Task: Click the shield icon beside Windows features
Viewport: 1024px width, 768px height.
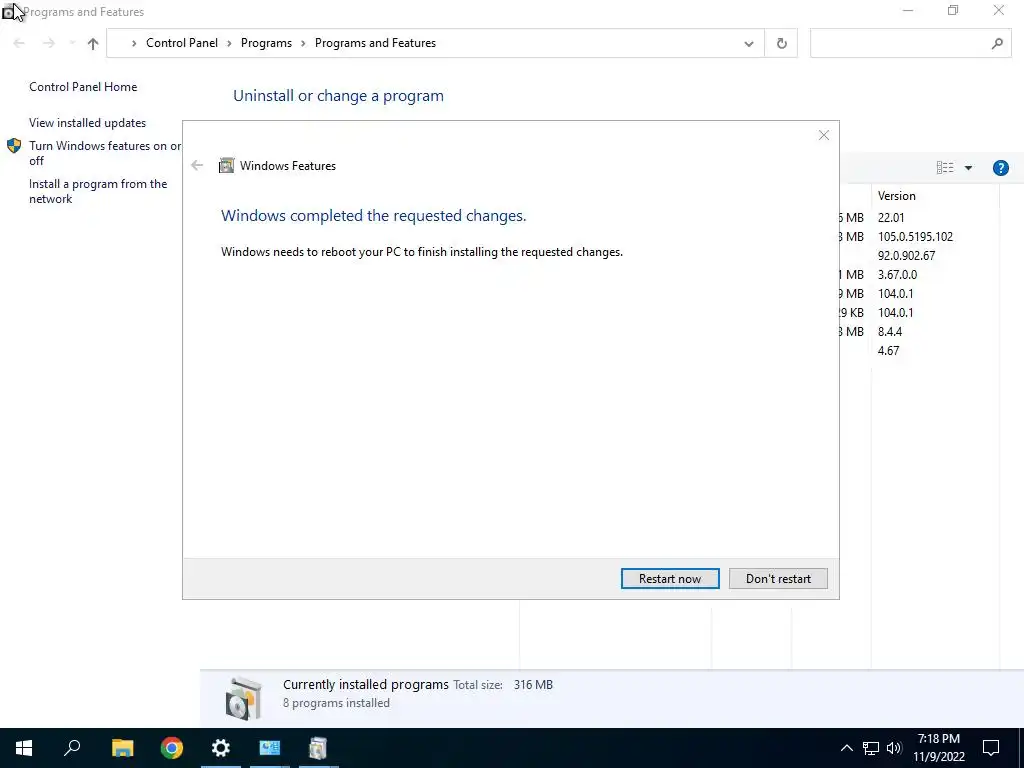Action: click(14, 146)
